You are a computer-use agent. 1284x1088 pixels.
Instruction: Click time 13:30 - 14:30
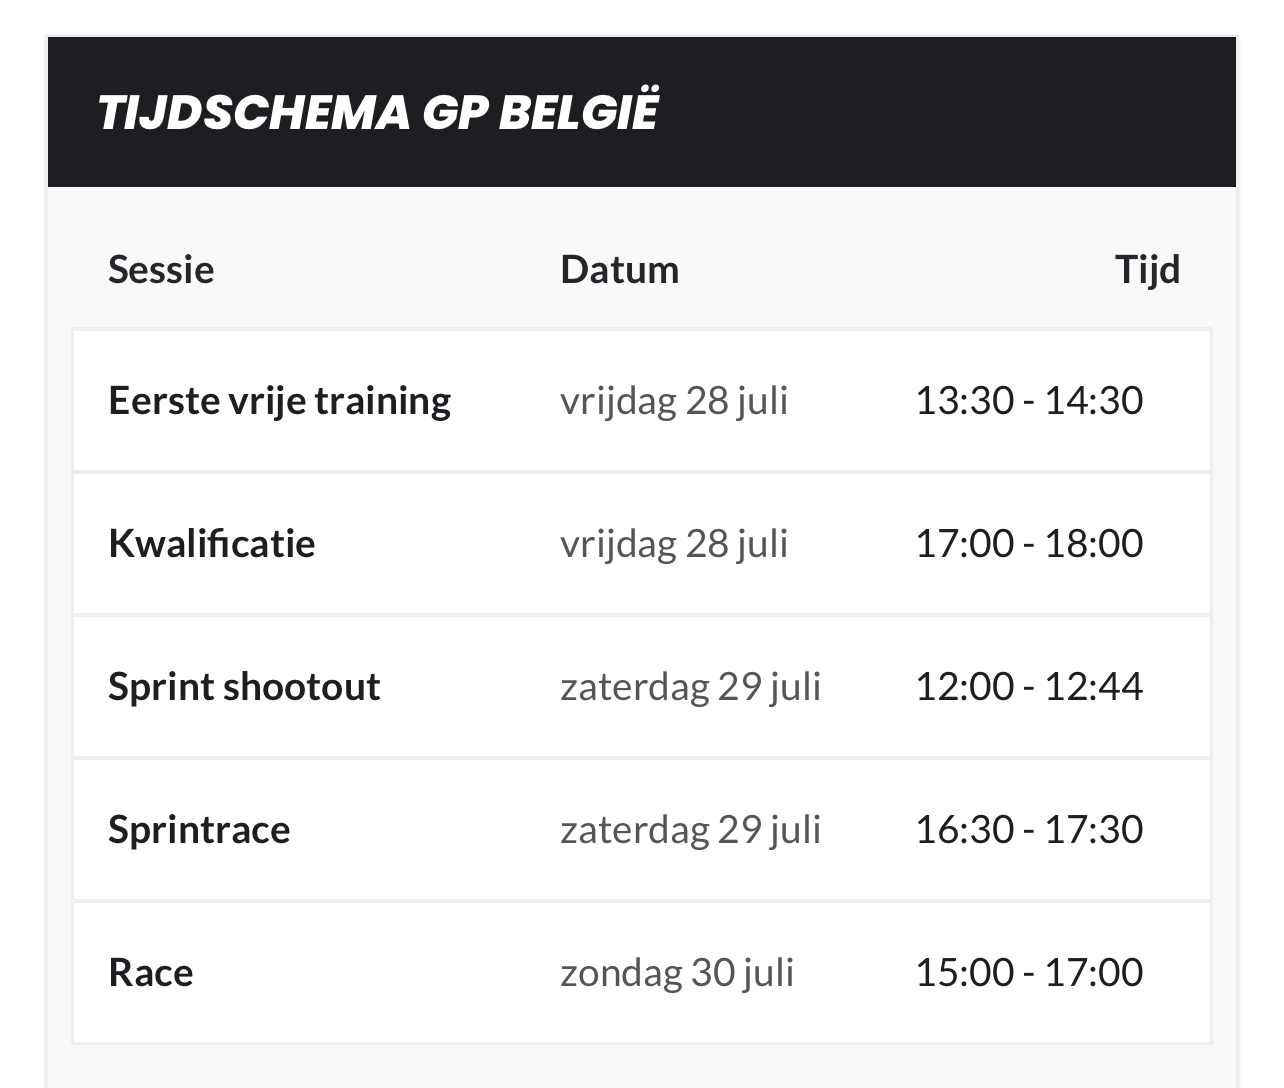(1029, 401)
